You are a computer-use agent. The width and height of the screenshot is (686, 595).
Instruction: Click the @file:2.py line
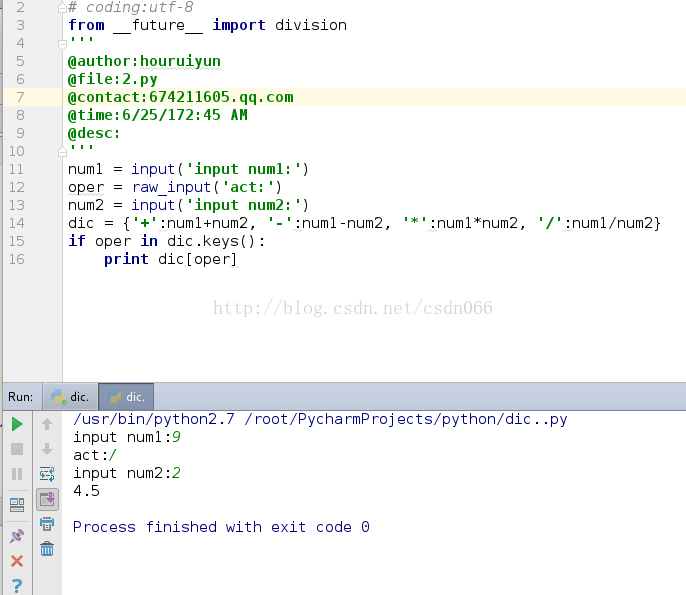pyautogui.click(x=112, y=79)
